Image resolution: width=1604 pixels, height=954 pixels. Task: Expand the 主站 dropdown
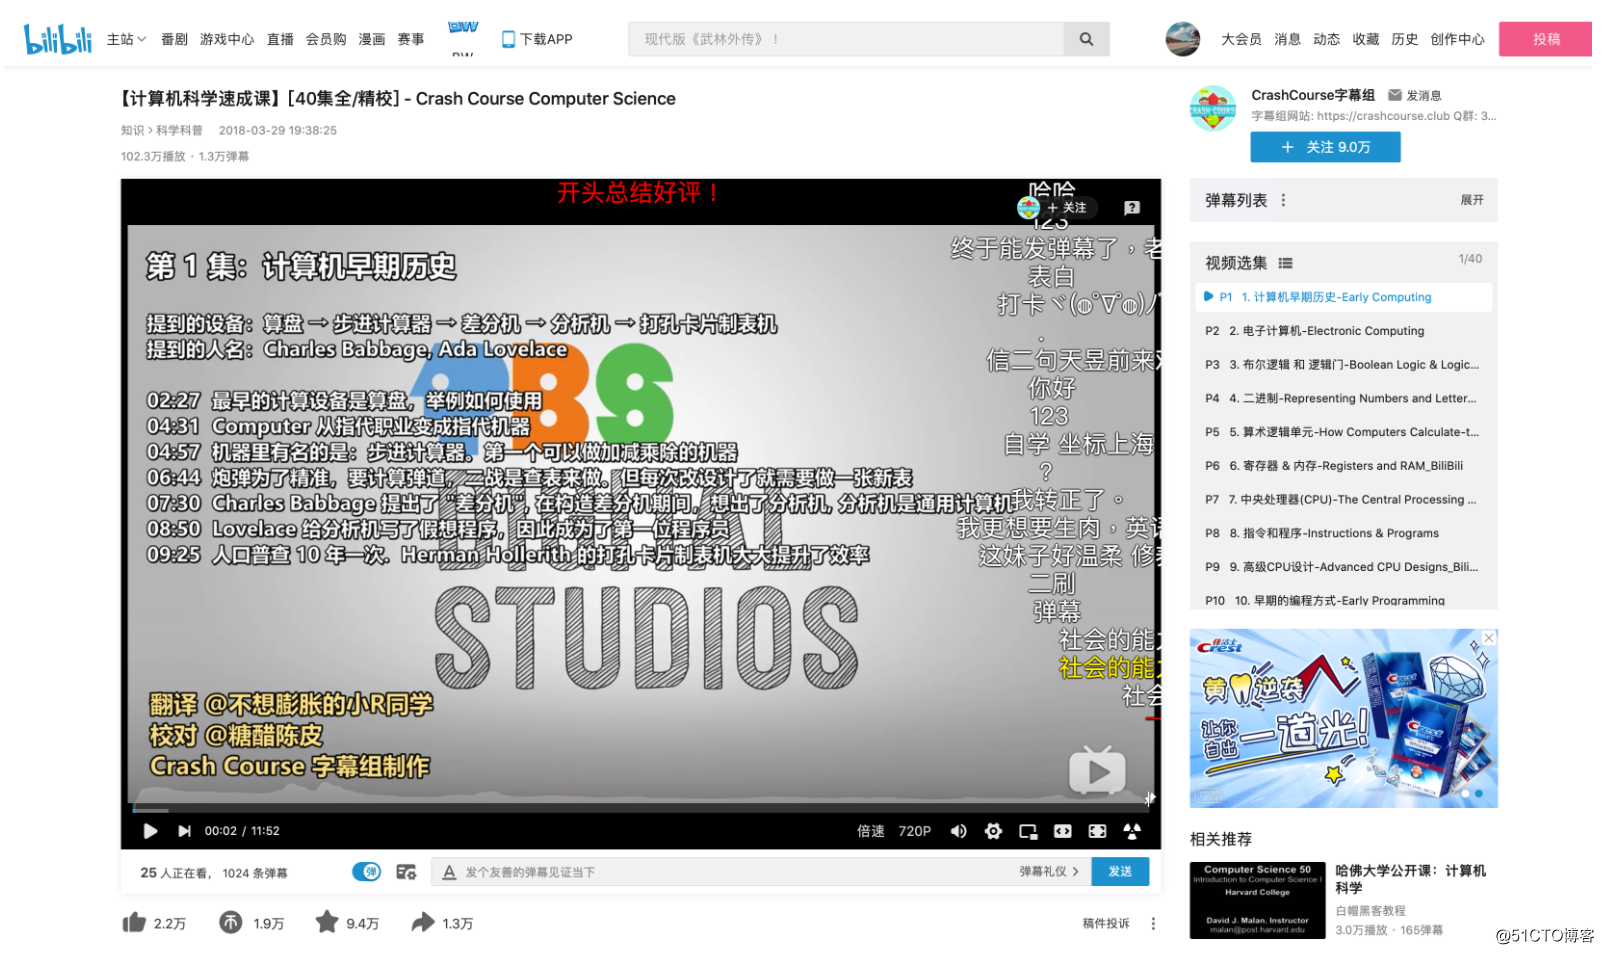[x=126, y=39]
